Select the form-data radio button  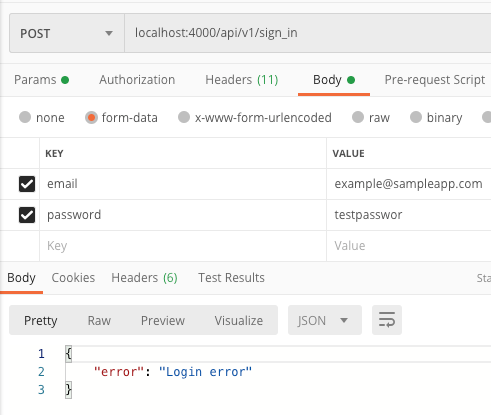point(91,117)
